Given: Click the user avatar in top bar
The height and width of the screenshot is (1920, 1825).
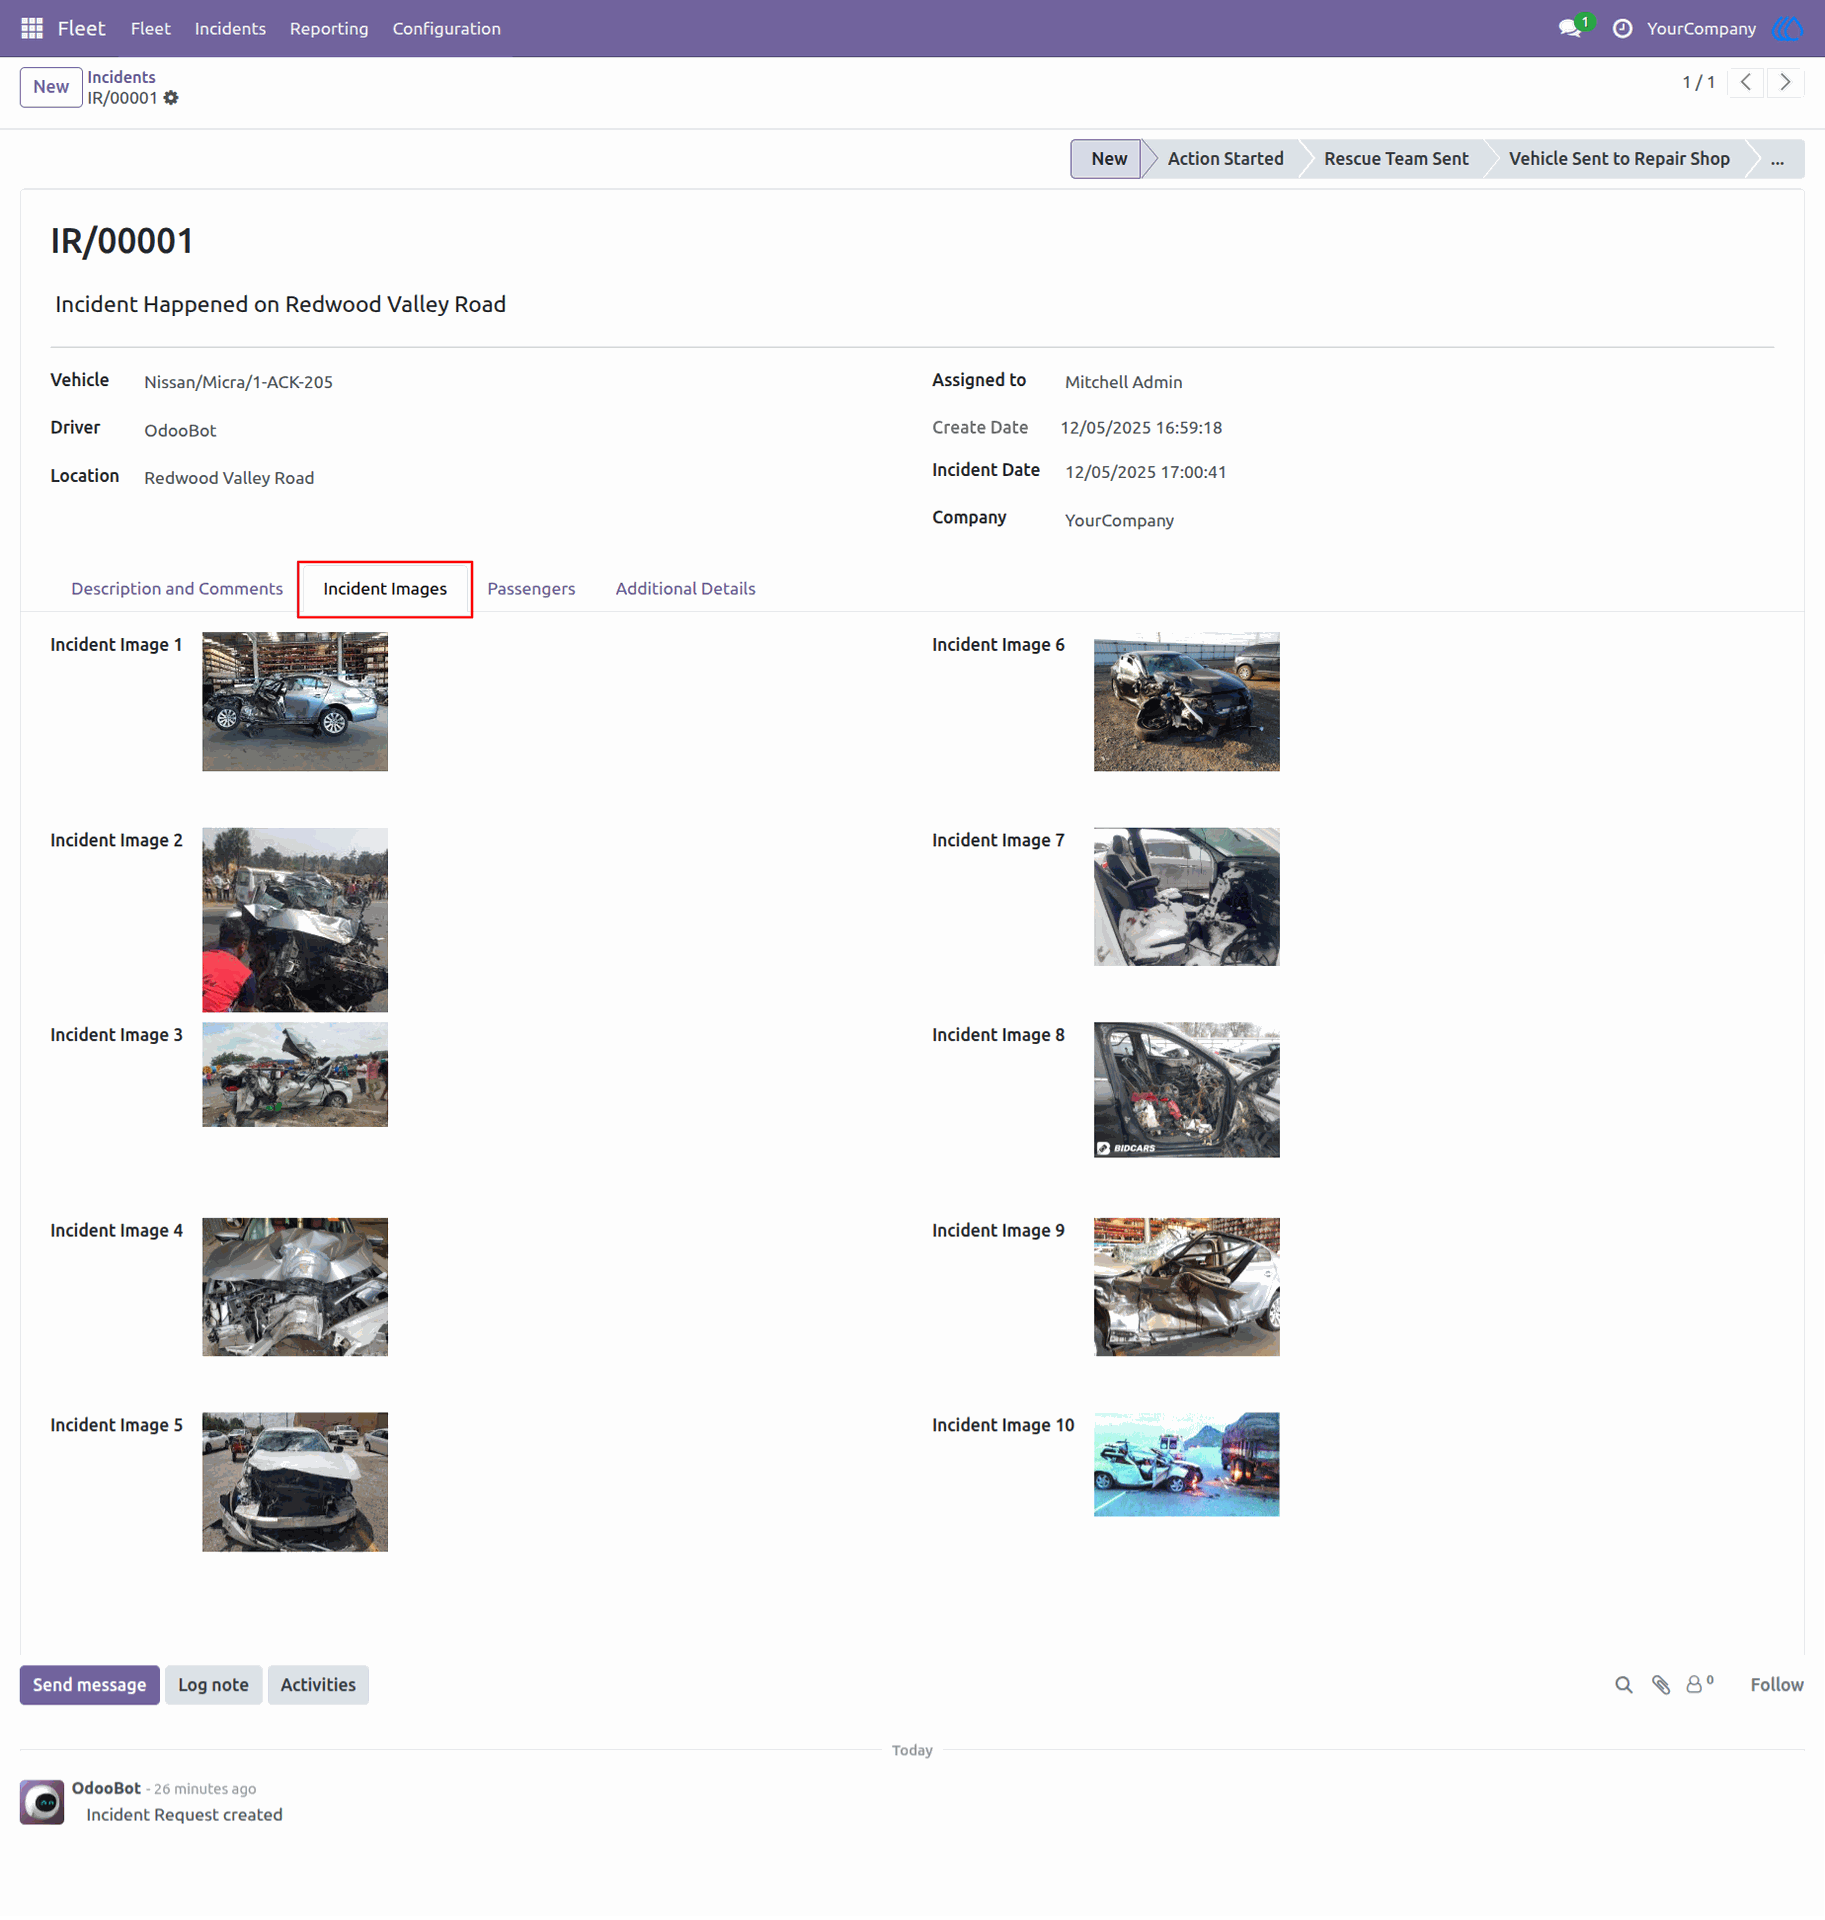Looking at the screenshot, I should (1788, 28).
